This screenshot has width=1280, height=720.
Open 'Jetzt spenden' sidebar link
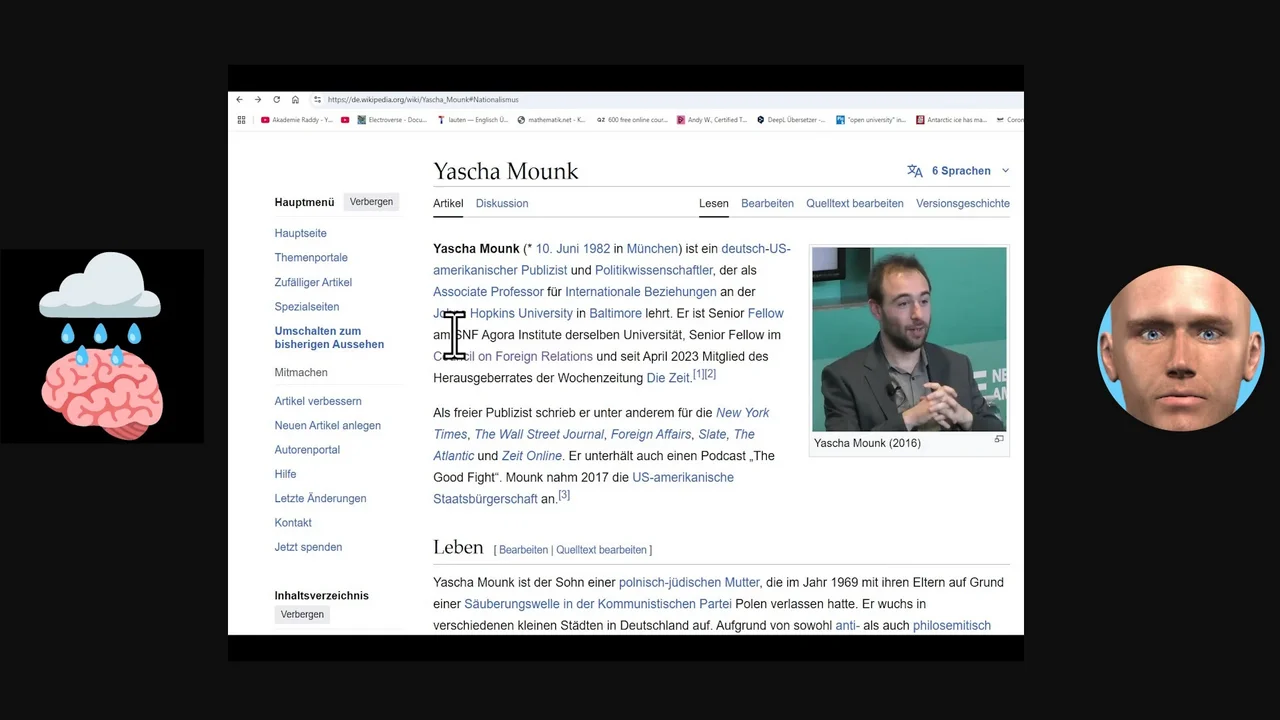308,547
